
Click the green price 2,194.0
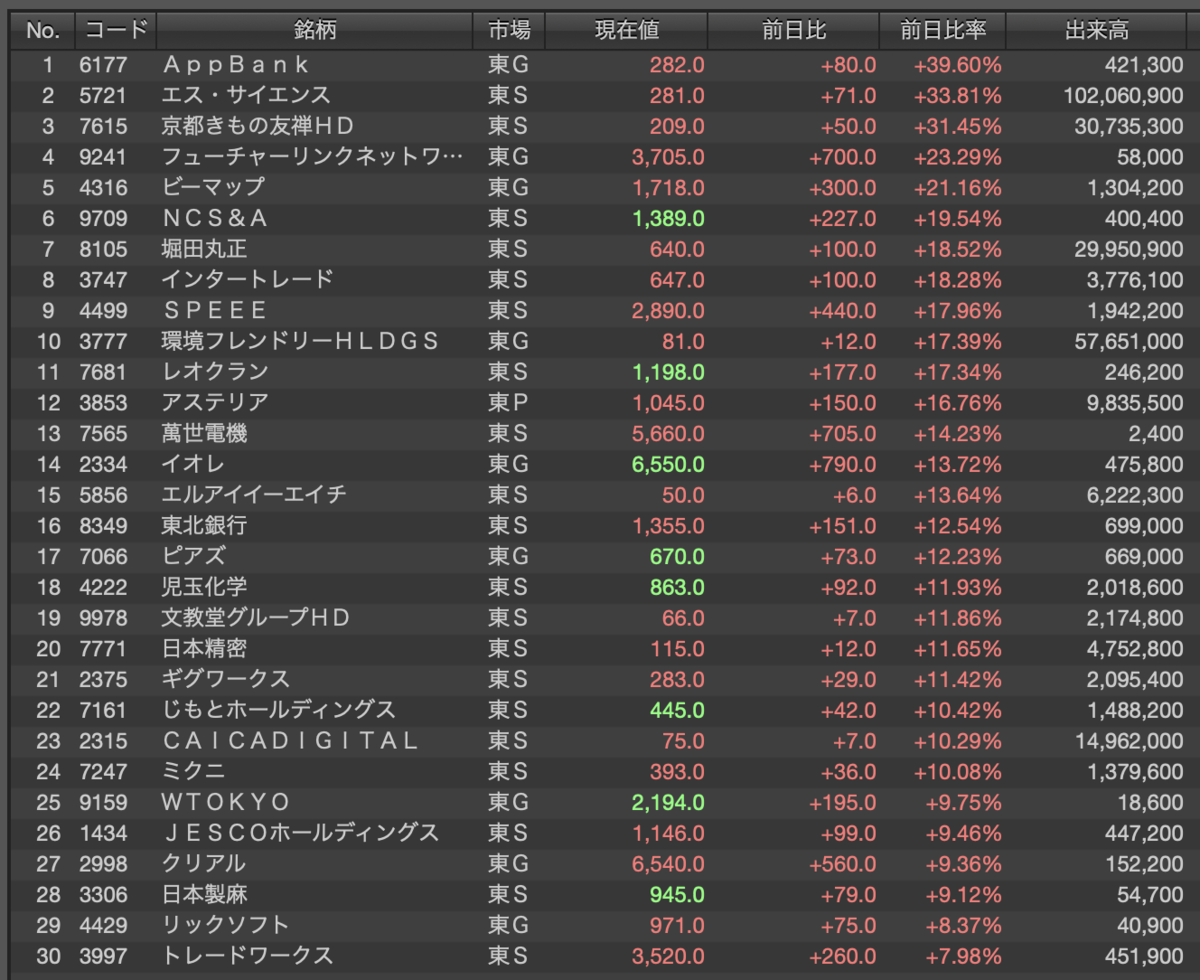[x=668, y=801]
